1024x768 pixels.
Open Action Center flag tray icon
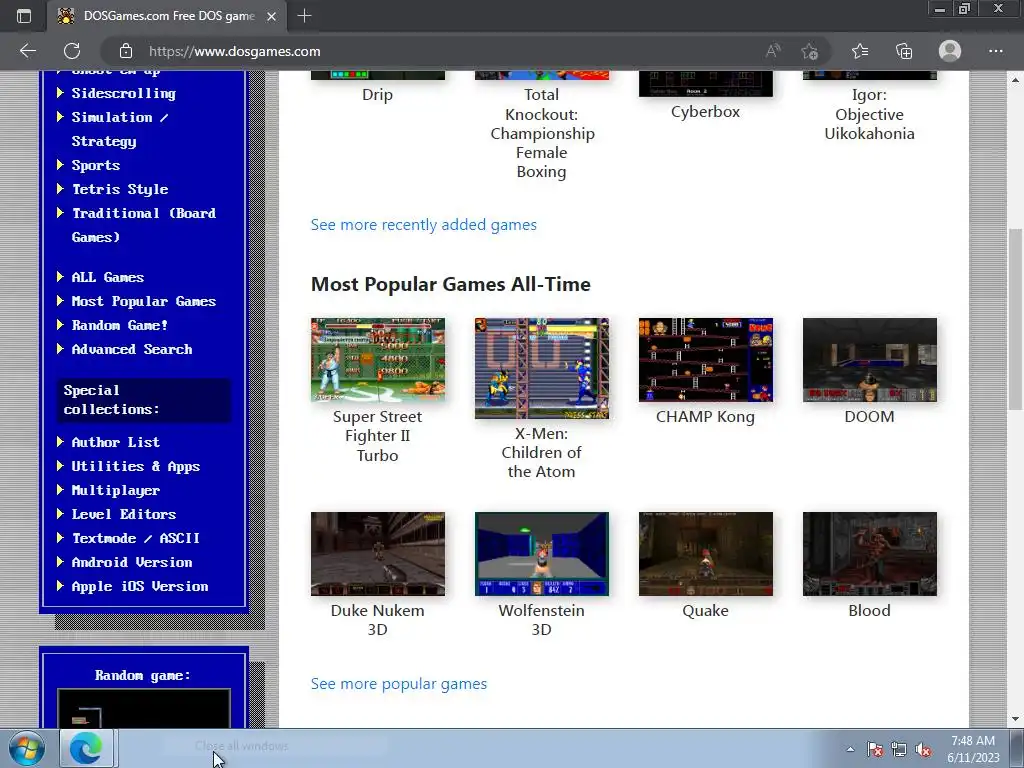875,750
